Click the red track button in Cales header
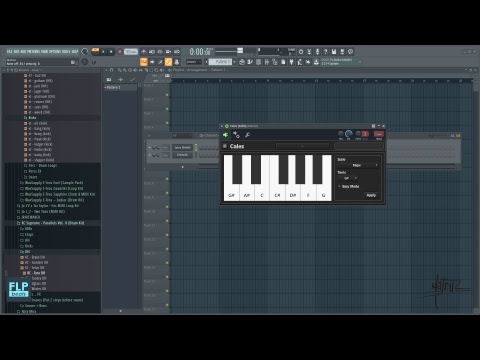Viewport: 480px width, 360px height. pos(379,134)
